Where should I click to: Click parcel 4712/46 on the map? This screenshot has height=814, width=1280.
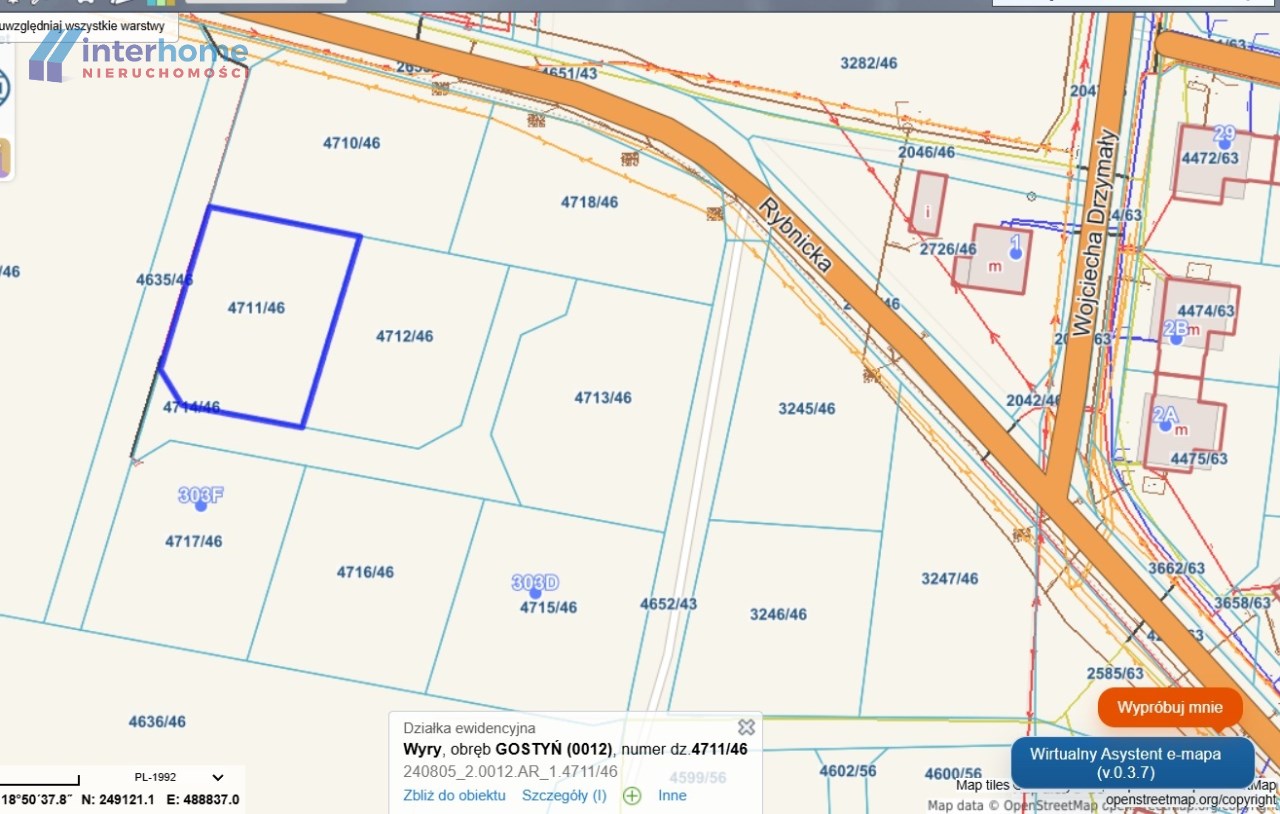[404, 336]
